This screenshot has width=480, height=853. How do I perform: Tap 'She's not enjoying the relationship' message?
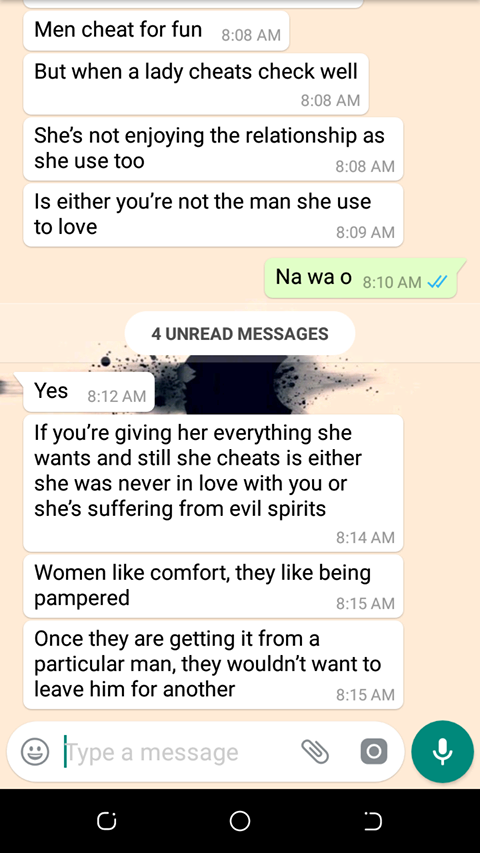coord(213,149)
